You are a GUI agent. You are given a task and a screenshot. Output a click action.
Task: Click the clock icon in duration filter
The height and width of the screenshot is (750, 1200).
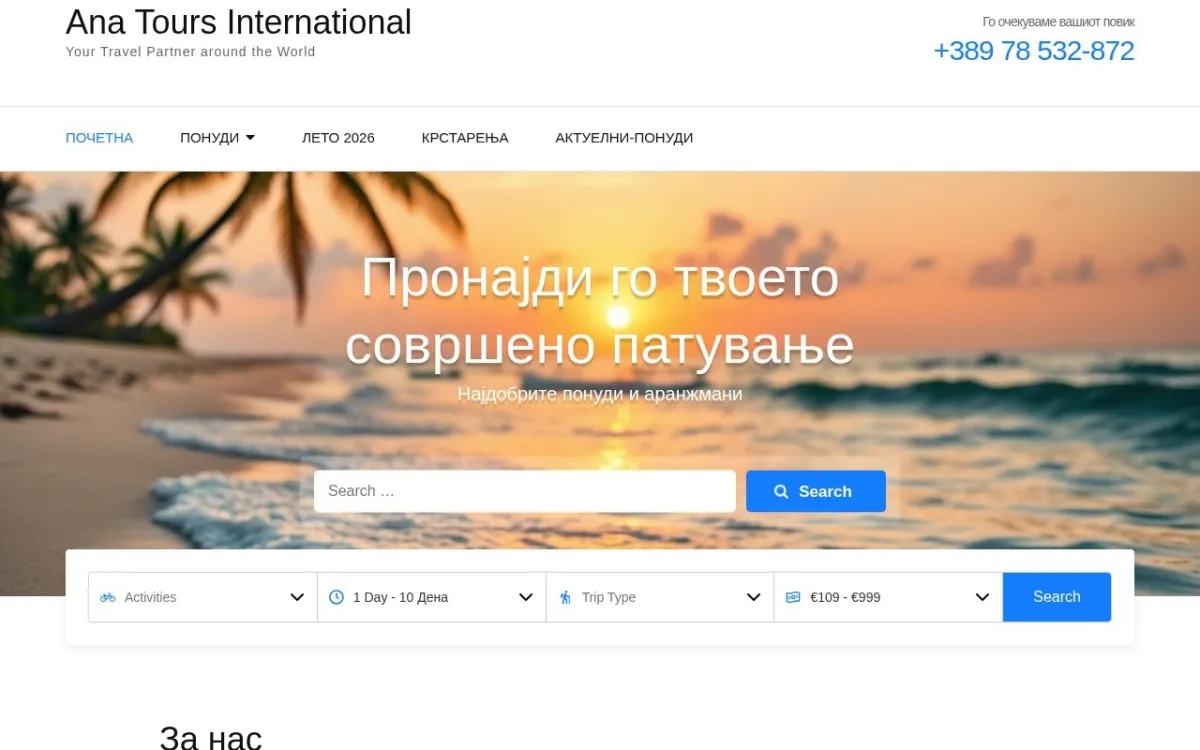pyautogui.click(x=336, y=597)
